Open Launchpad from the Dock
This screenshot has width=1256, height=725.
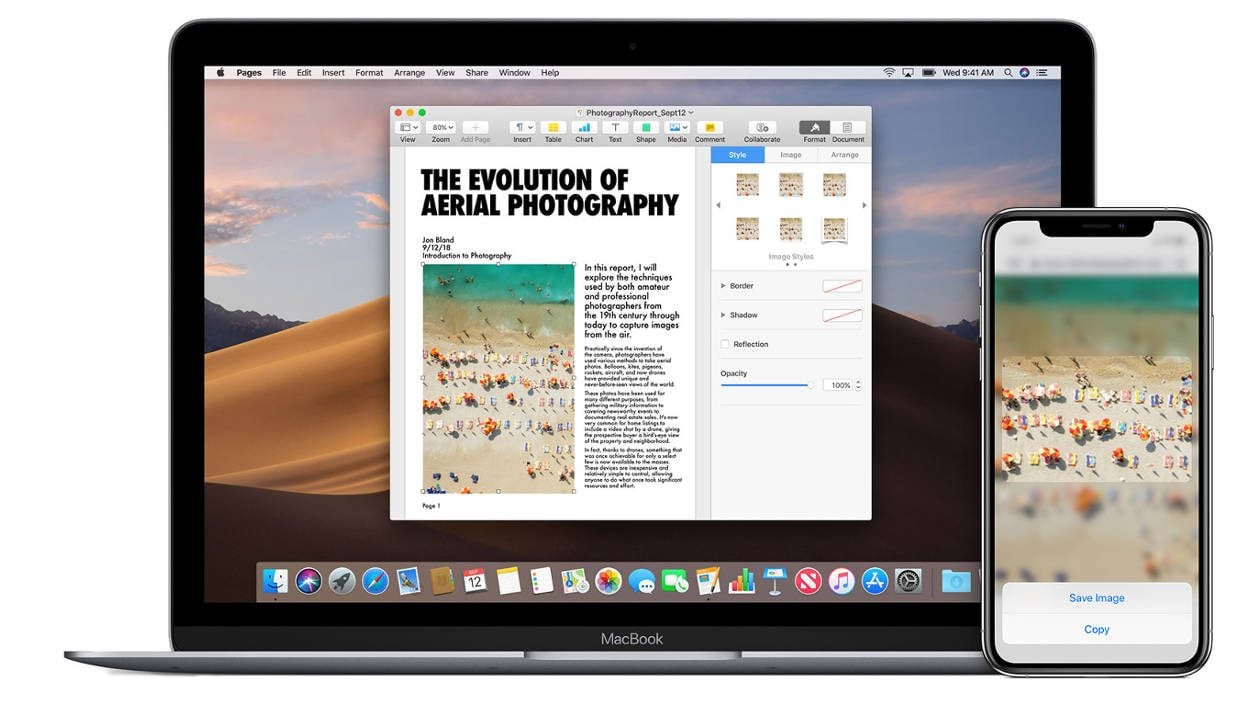point(342,580)
